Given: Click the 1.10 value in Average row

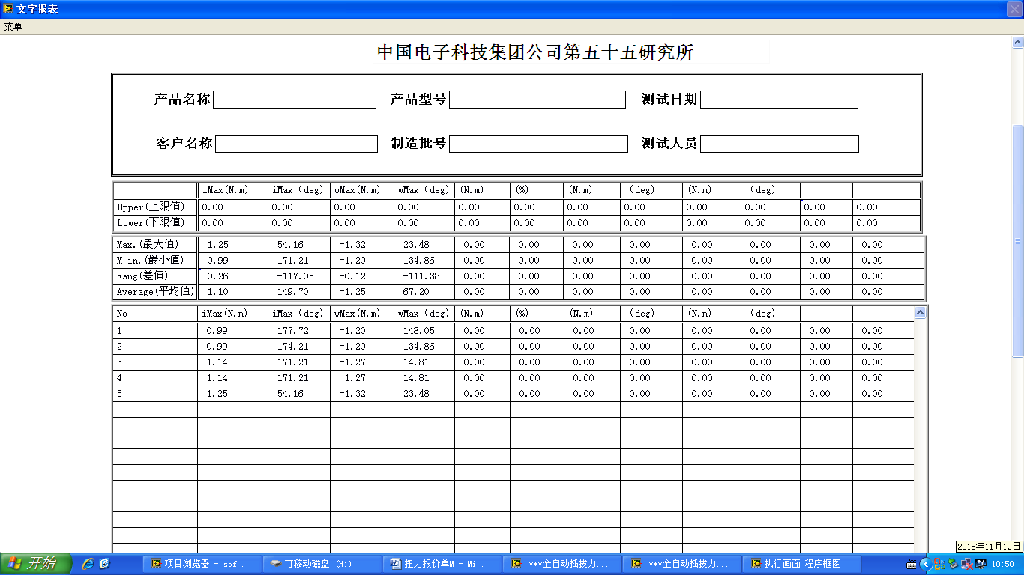Looking at the screenshot, I should 217,291.
